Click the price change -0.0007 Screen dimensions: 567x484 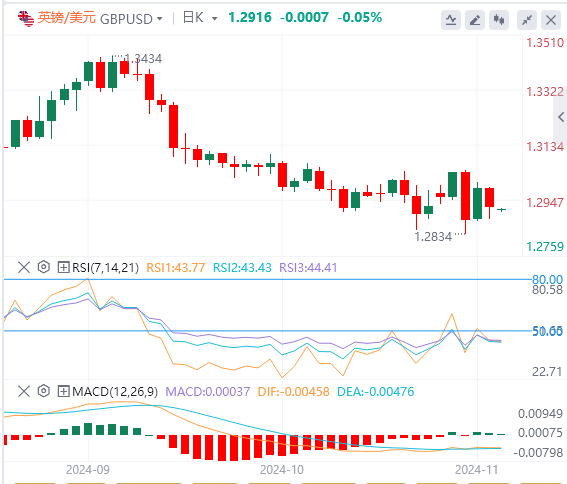tap(304, 17)
